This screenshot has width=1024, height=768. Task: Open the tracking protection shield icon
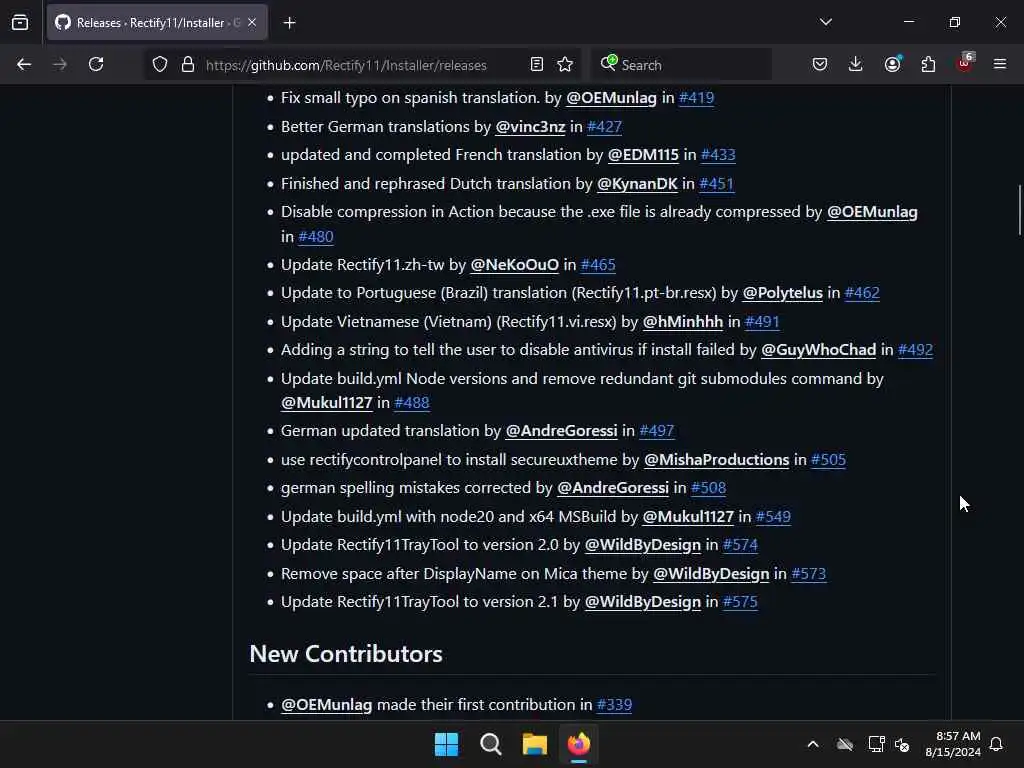pos(160,65)
